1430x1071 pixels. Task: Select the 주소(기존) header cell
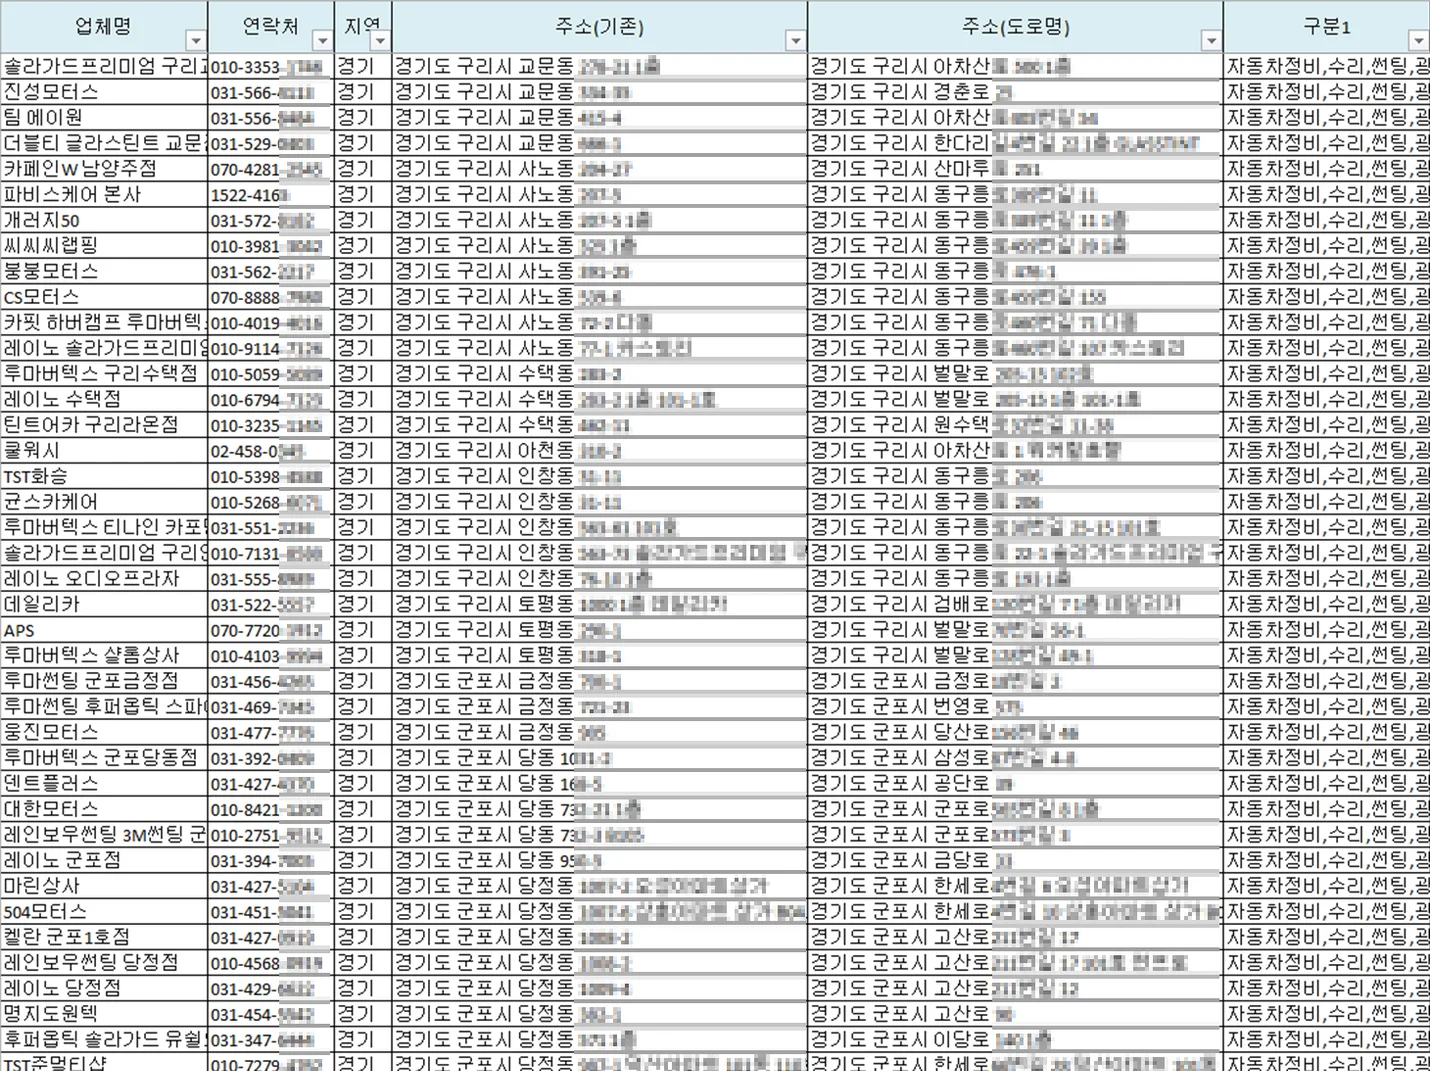click(600, 27)
